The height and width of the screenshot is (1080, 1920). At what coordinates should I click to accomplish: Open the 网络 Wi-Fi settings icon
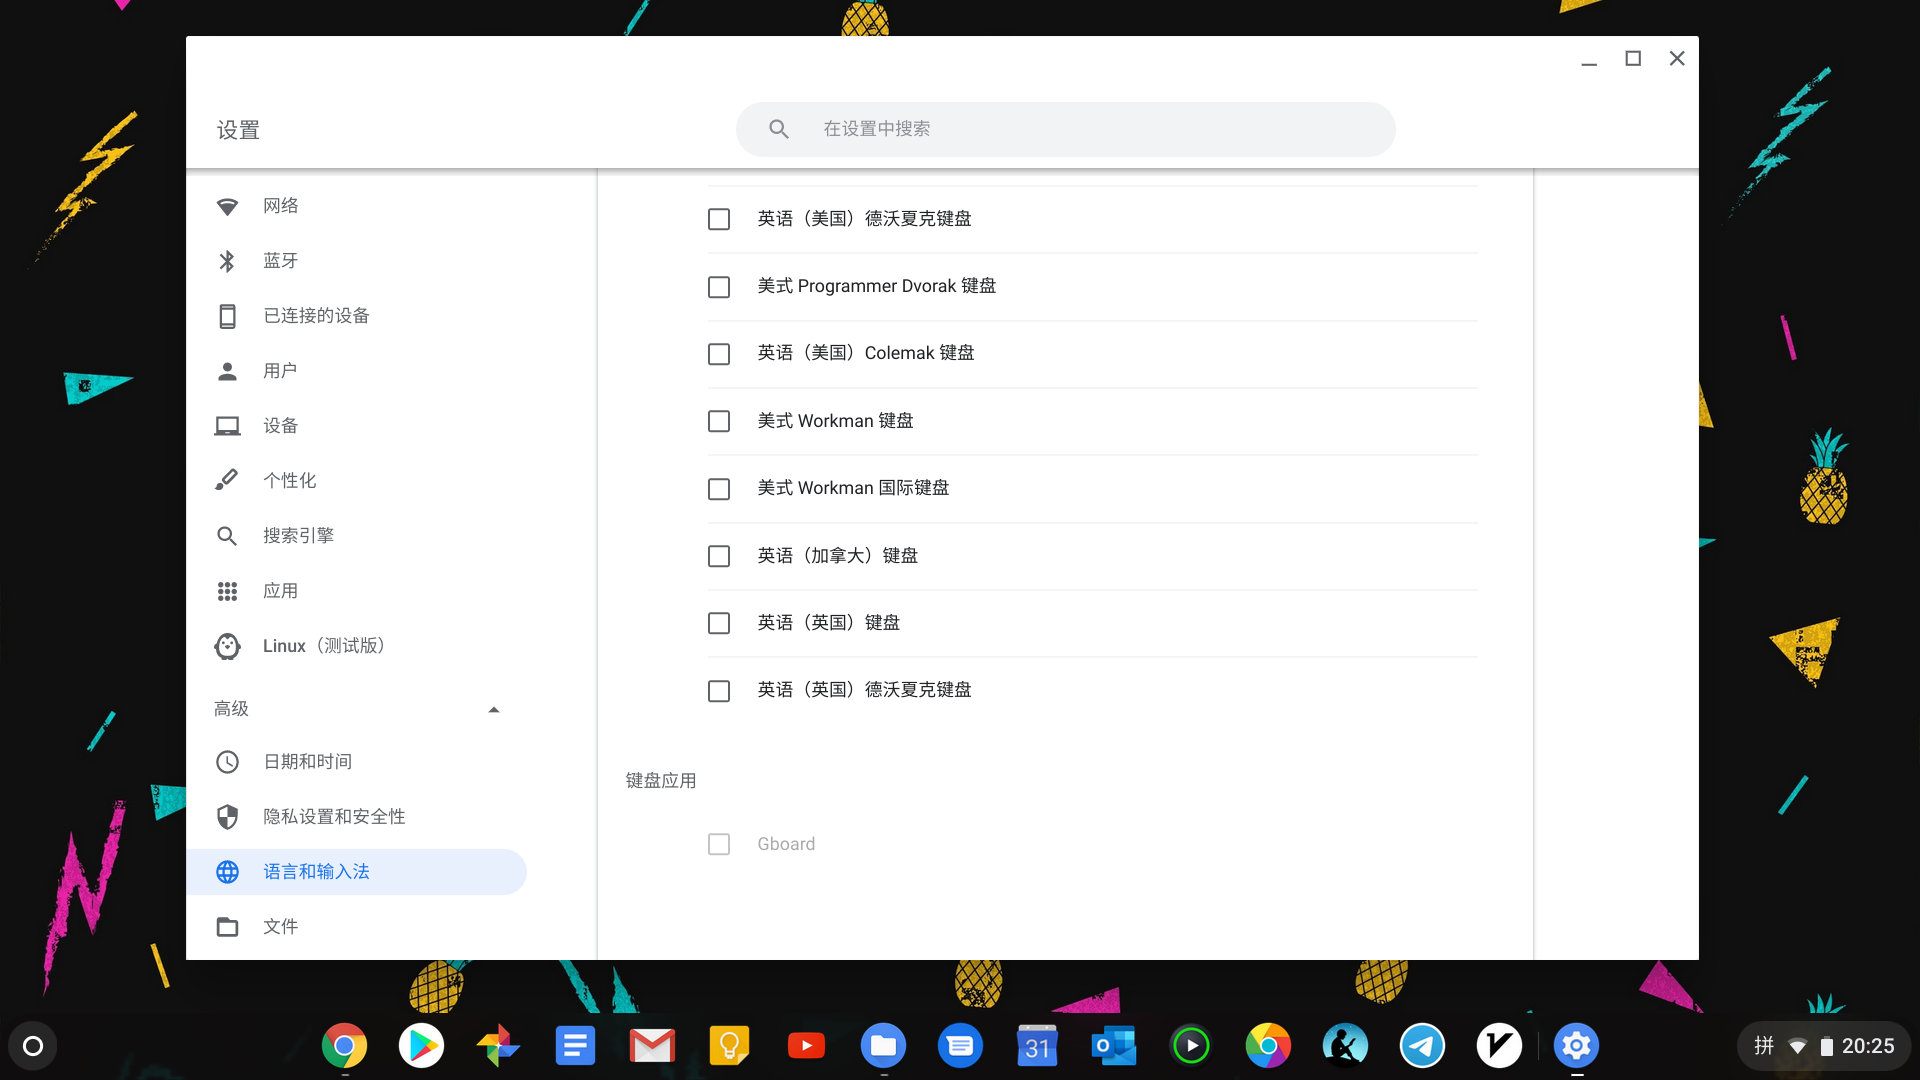(x=227, y=206)
